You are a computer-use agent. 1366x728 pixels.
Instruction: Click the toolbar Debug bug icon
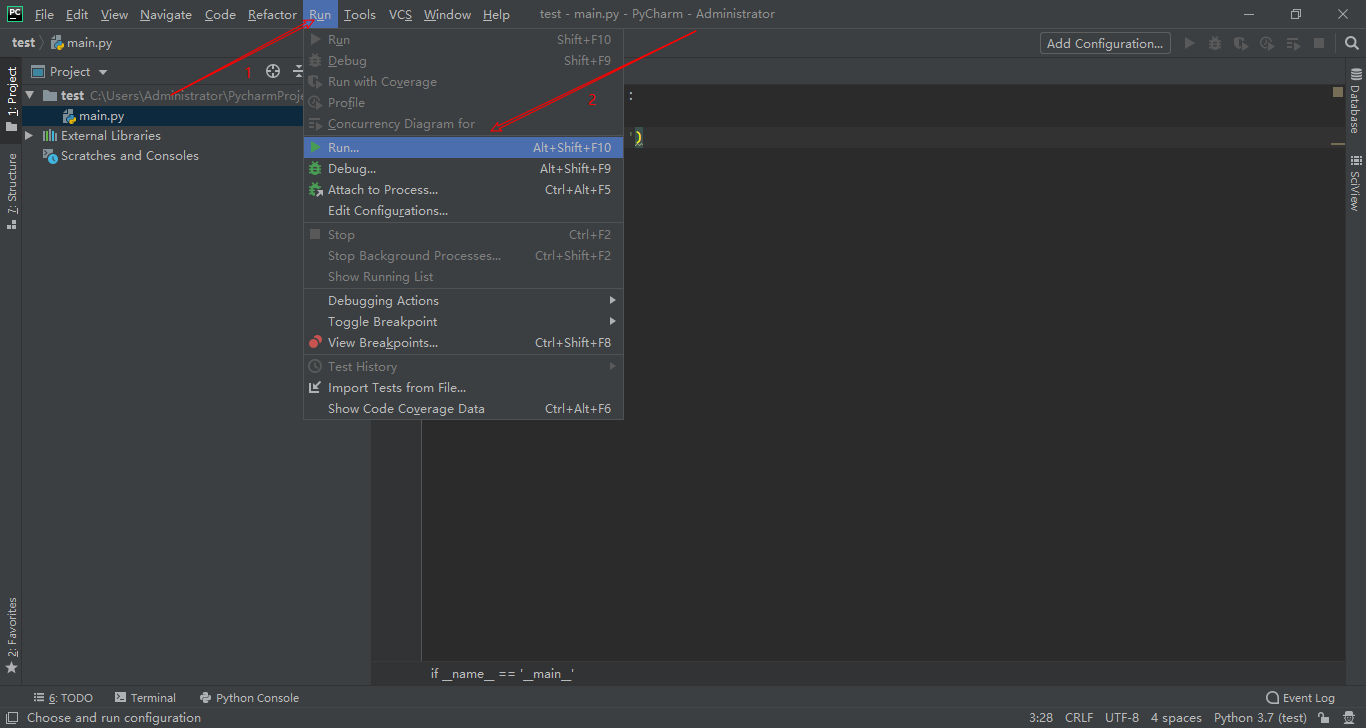(1215, 43)
